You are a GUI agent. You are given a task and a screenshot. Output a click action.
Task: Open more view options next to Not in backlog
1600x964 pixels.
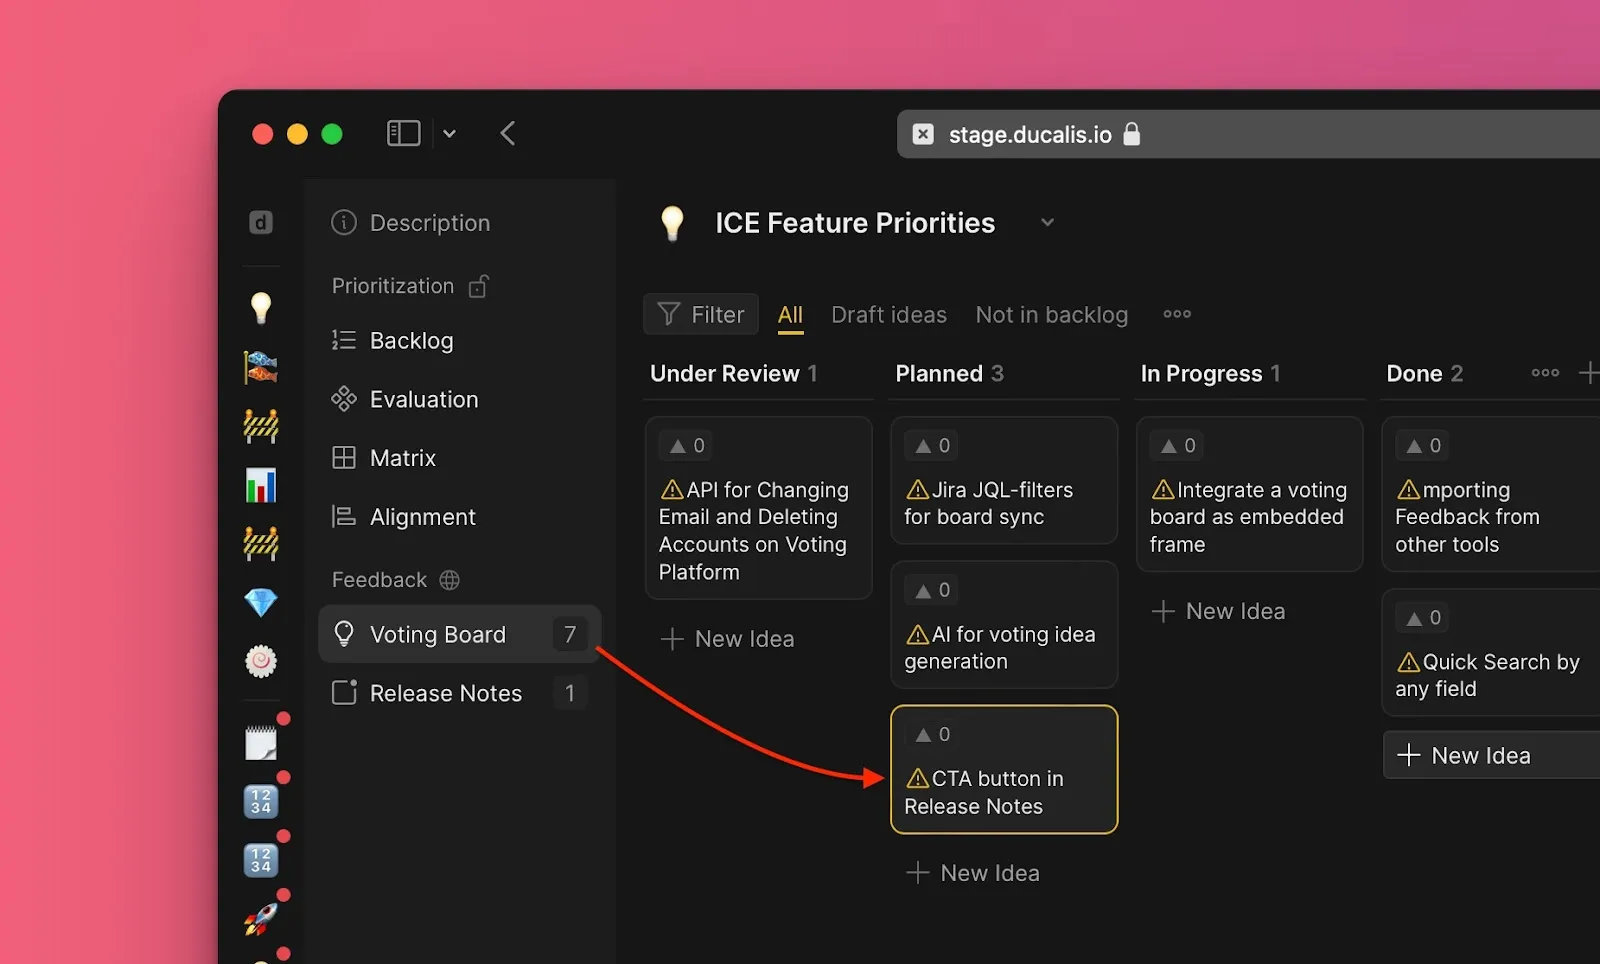[x=1177, y=314]
